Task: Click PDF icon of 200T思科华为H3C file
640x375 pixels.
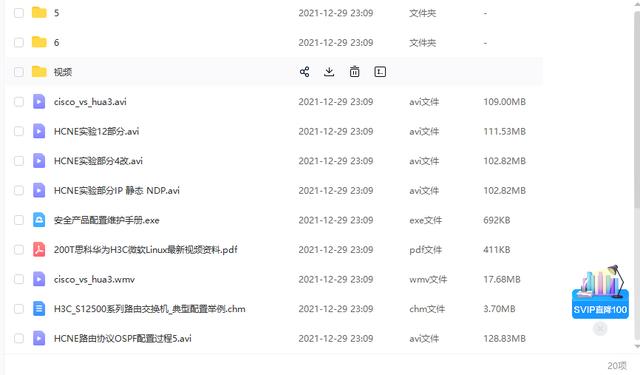Action: pyautogui.click(x=39, y=249)
